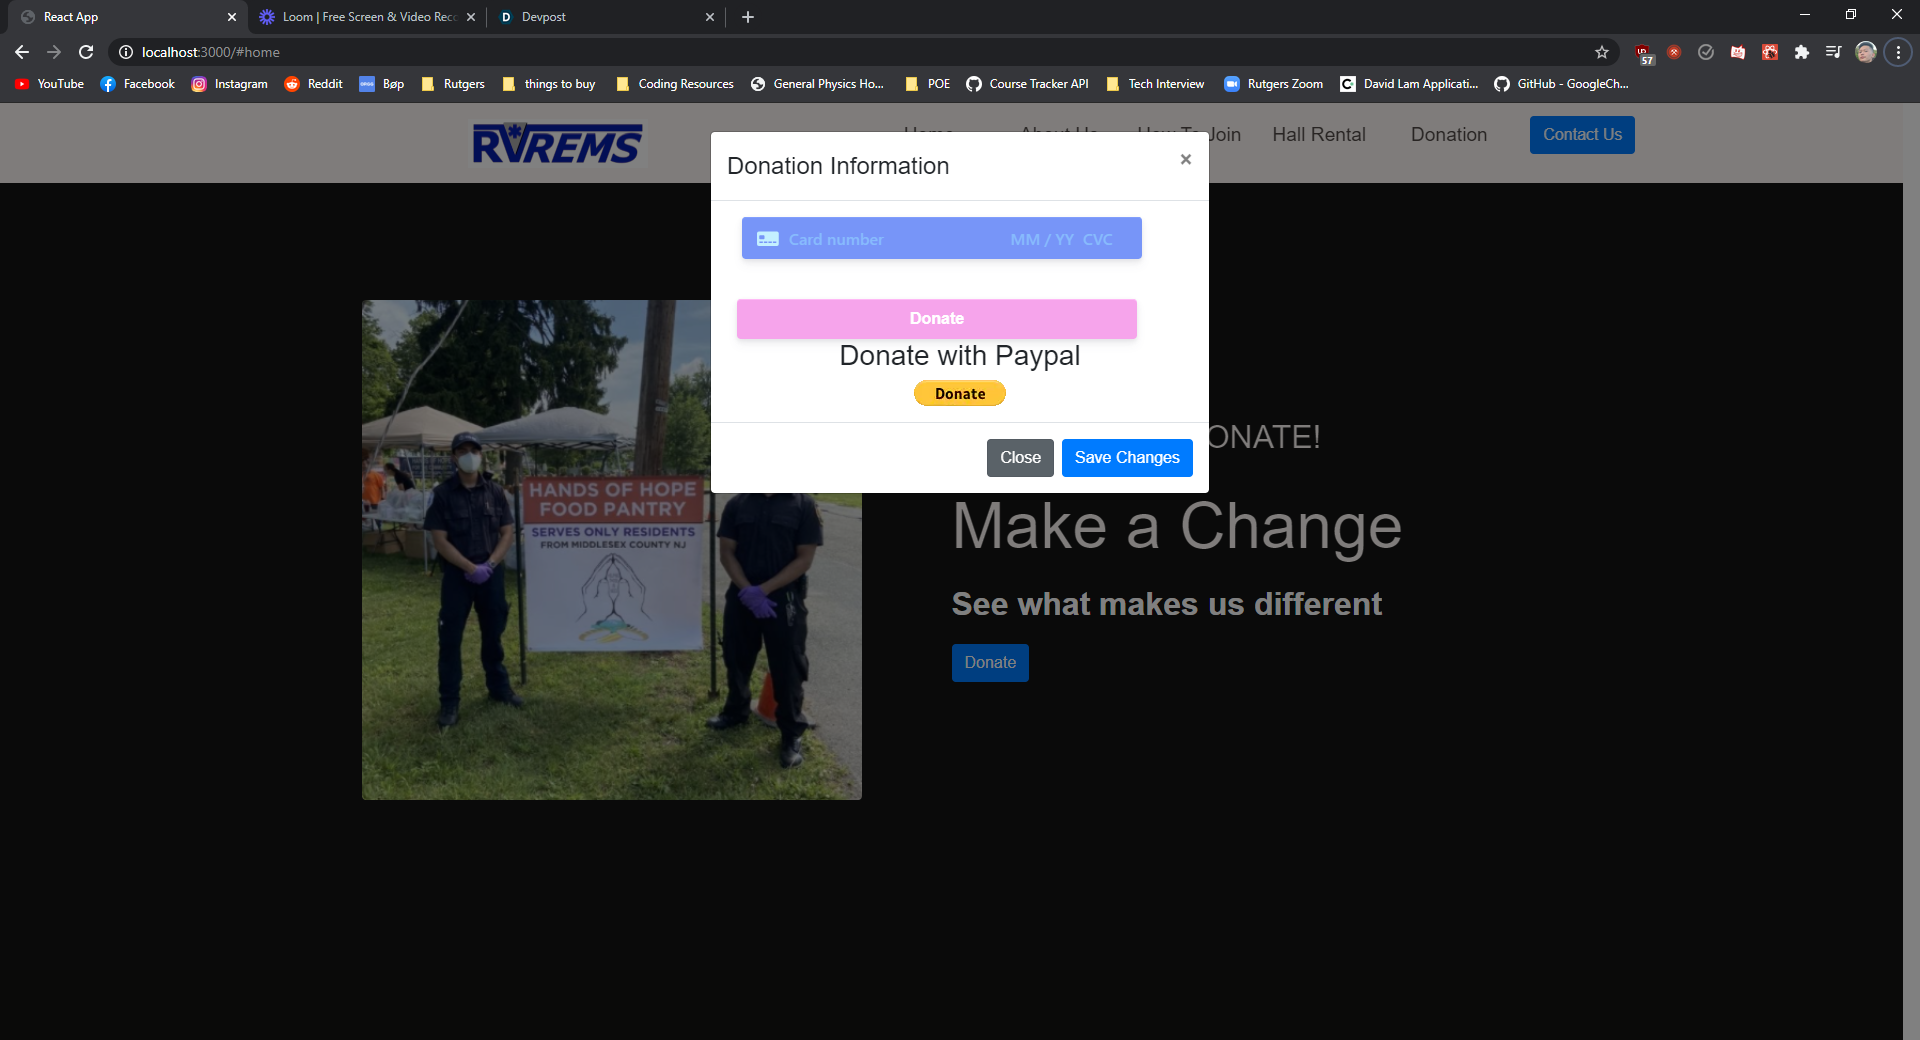Open the Chrome profile avatar

(x=1866, y=52)
